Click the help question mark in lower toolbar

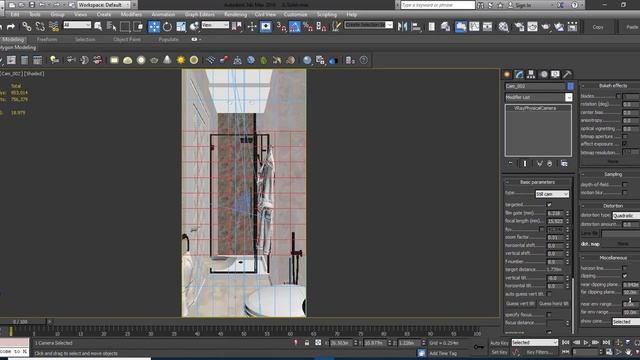364,60
